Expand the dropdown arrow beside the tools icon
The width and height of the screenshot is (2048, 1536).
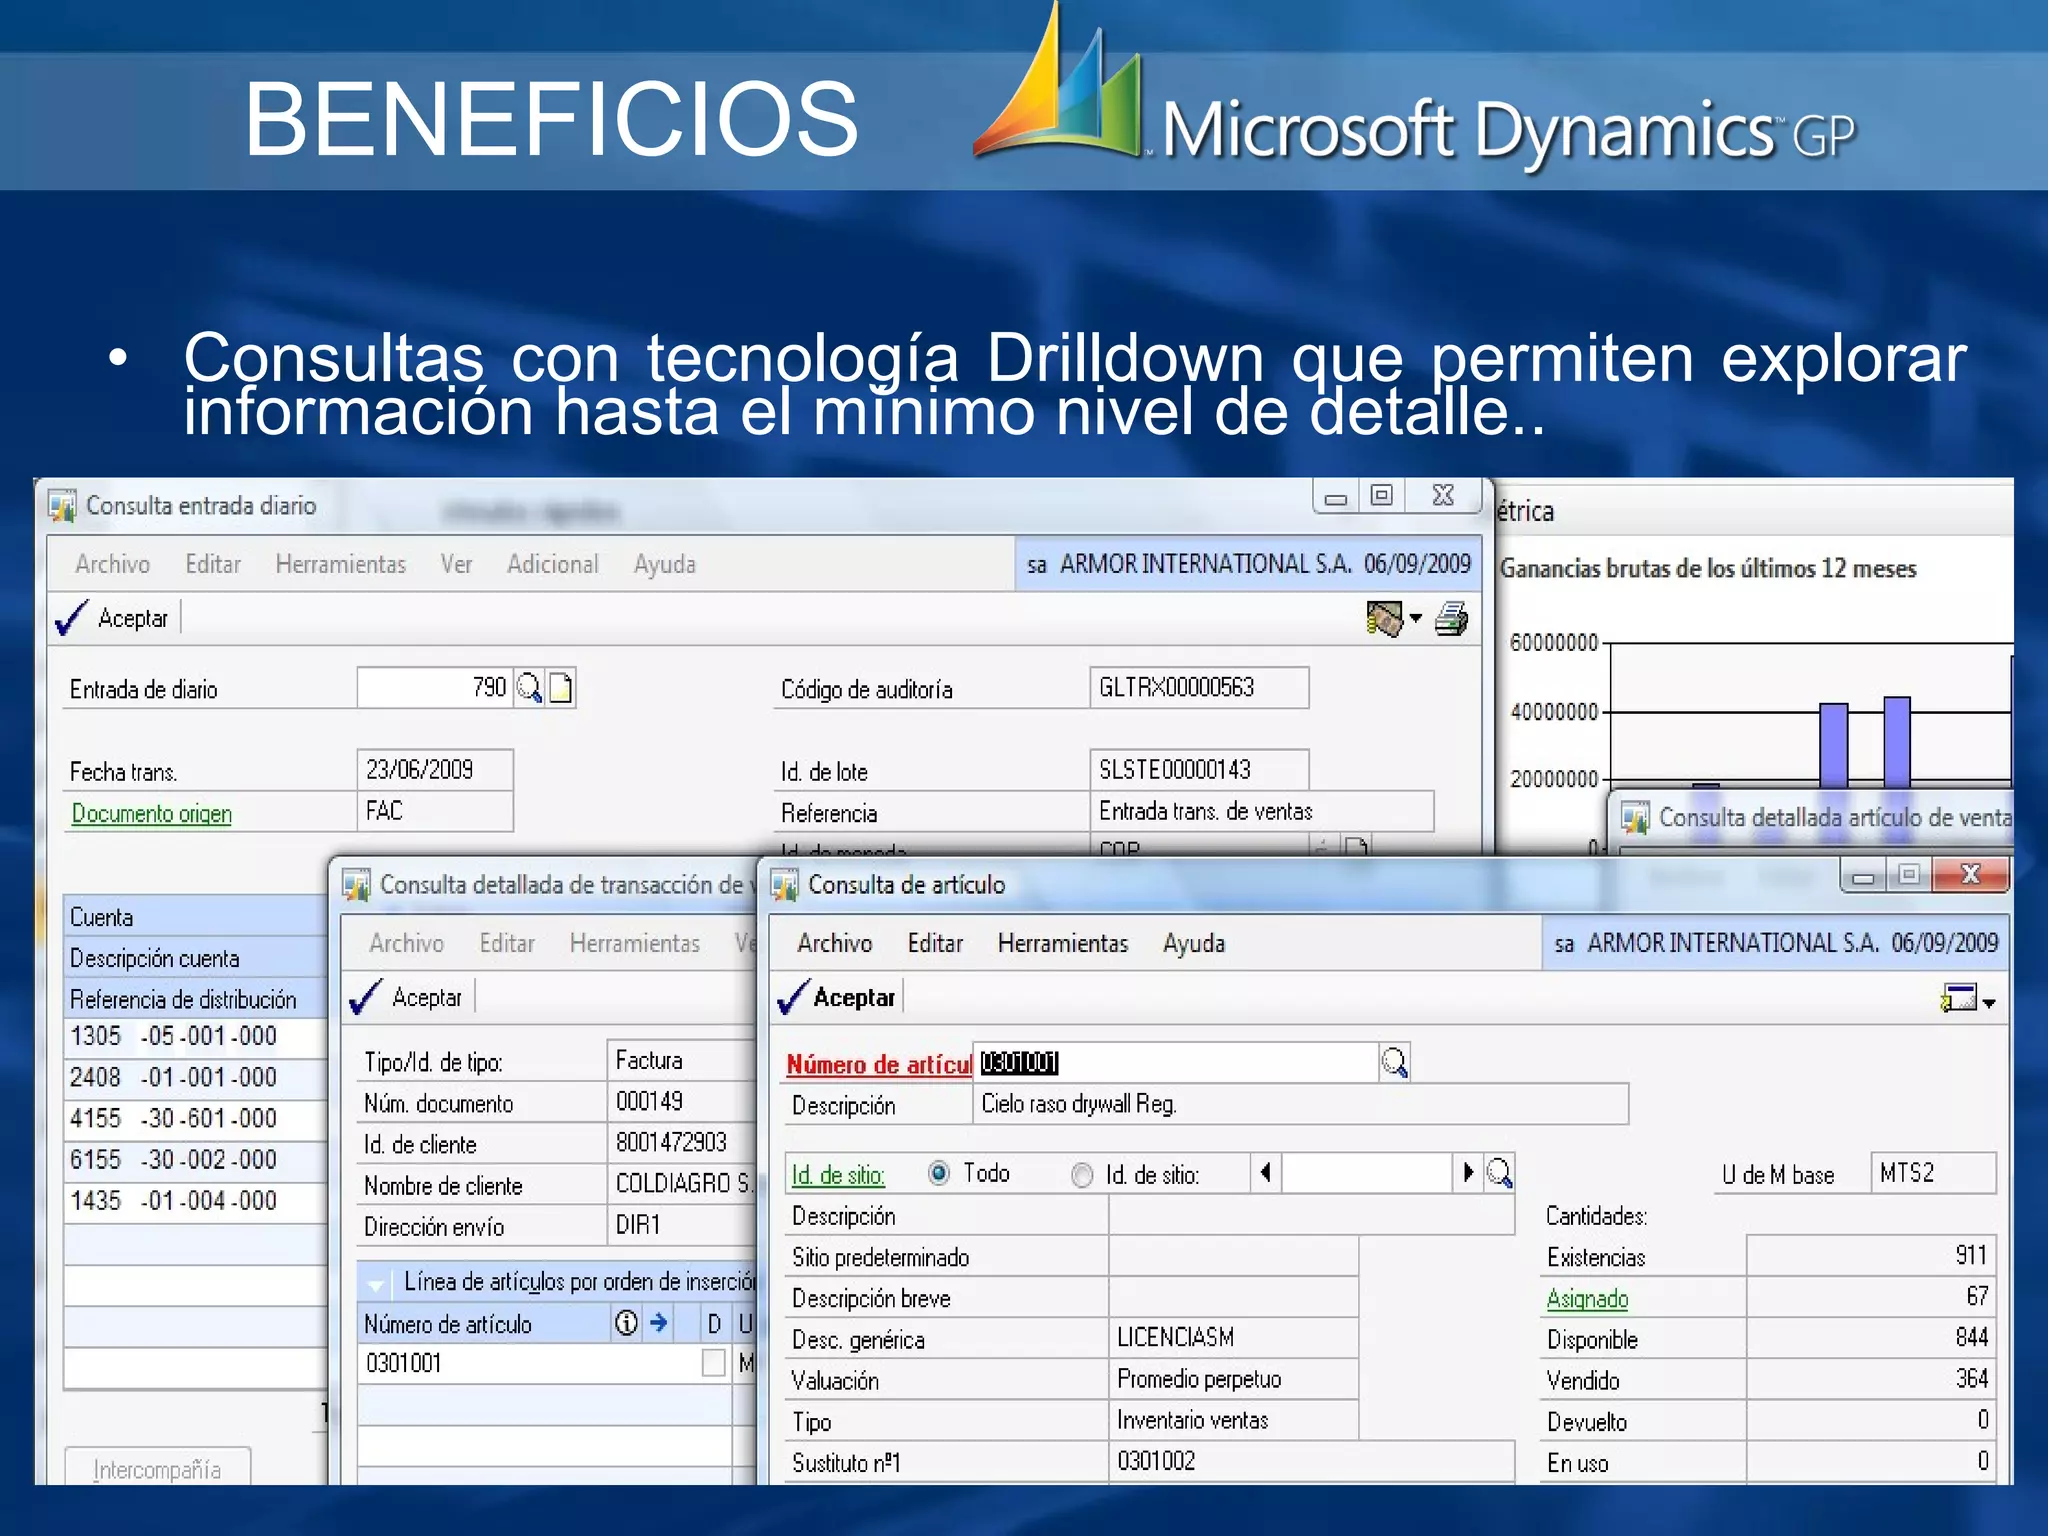1416,619
